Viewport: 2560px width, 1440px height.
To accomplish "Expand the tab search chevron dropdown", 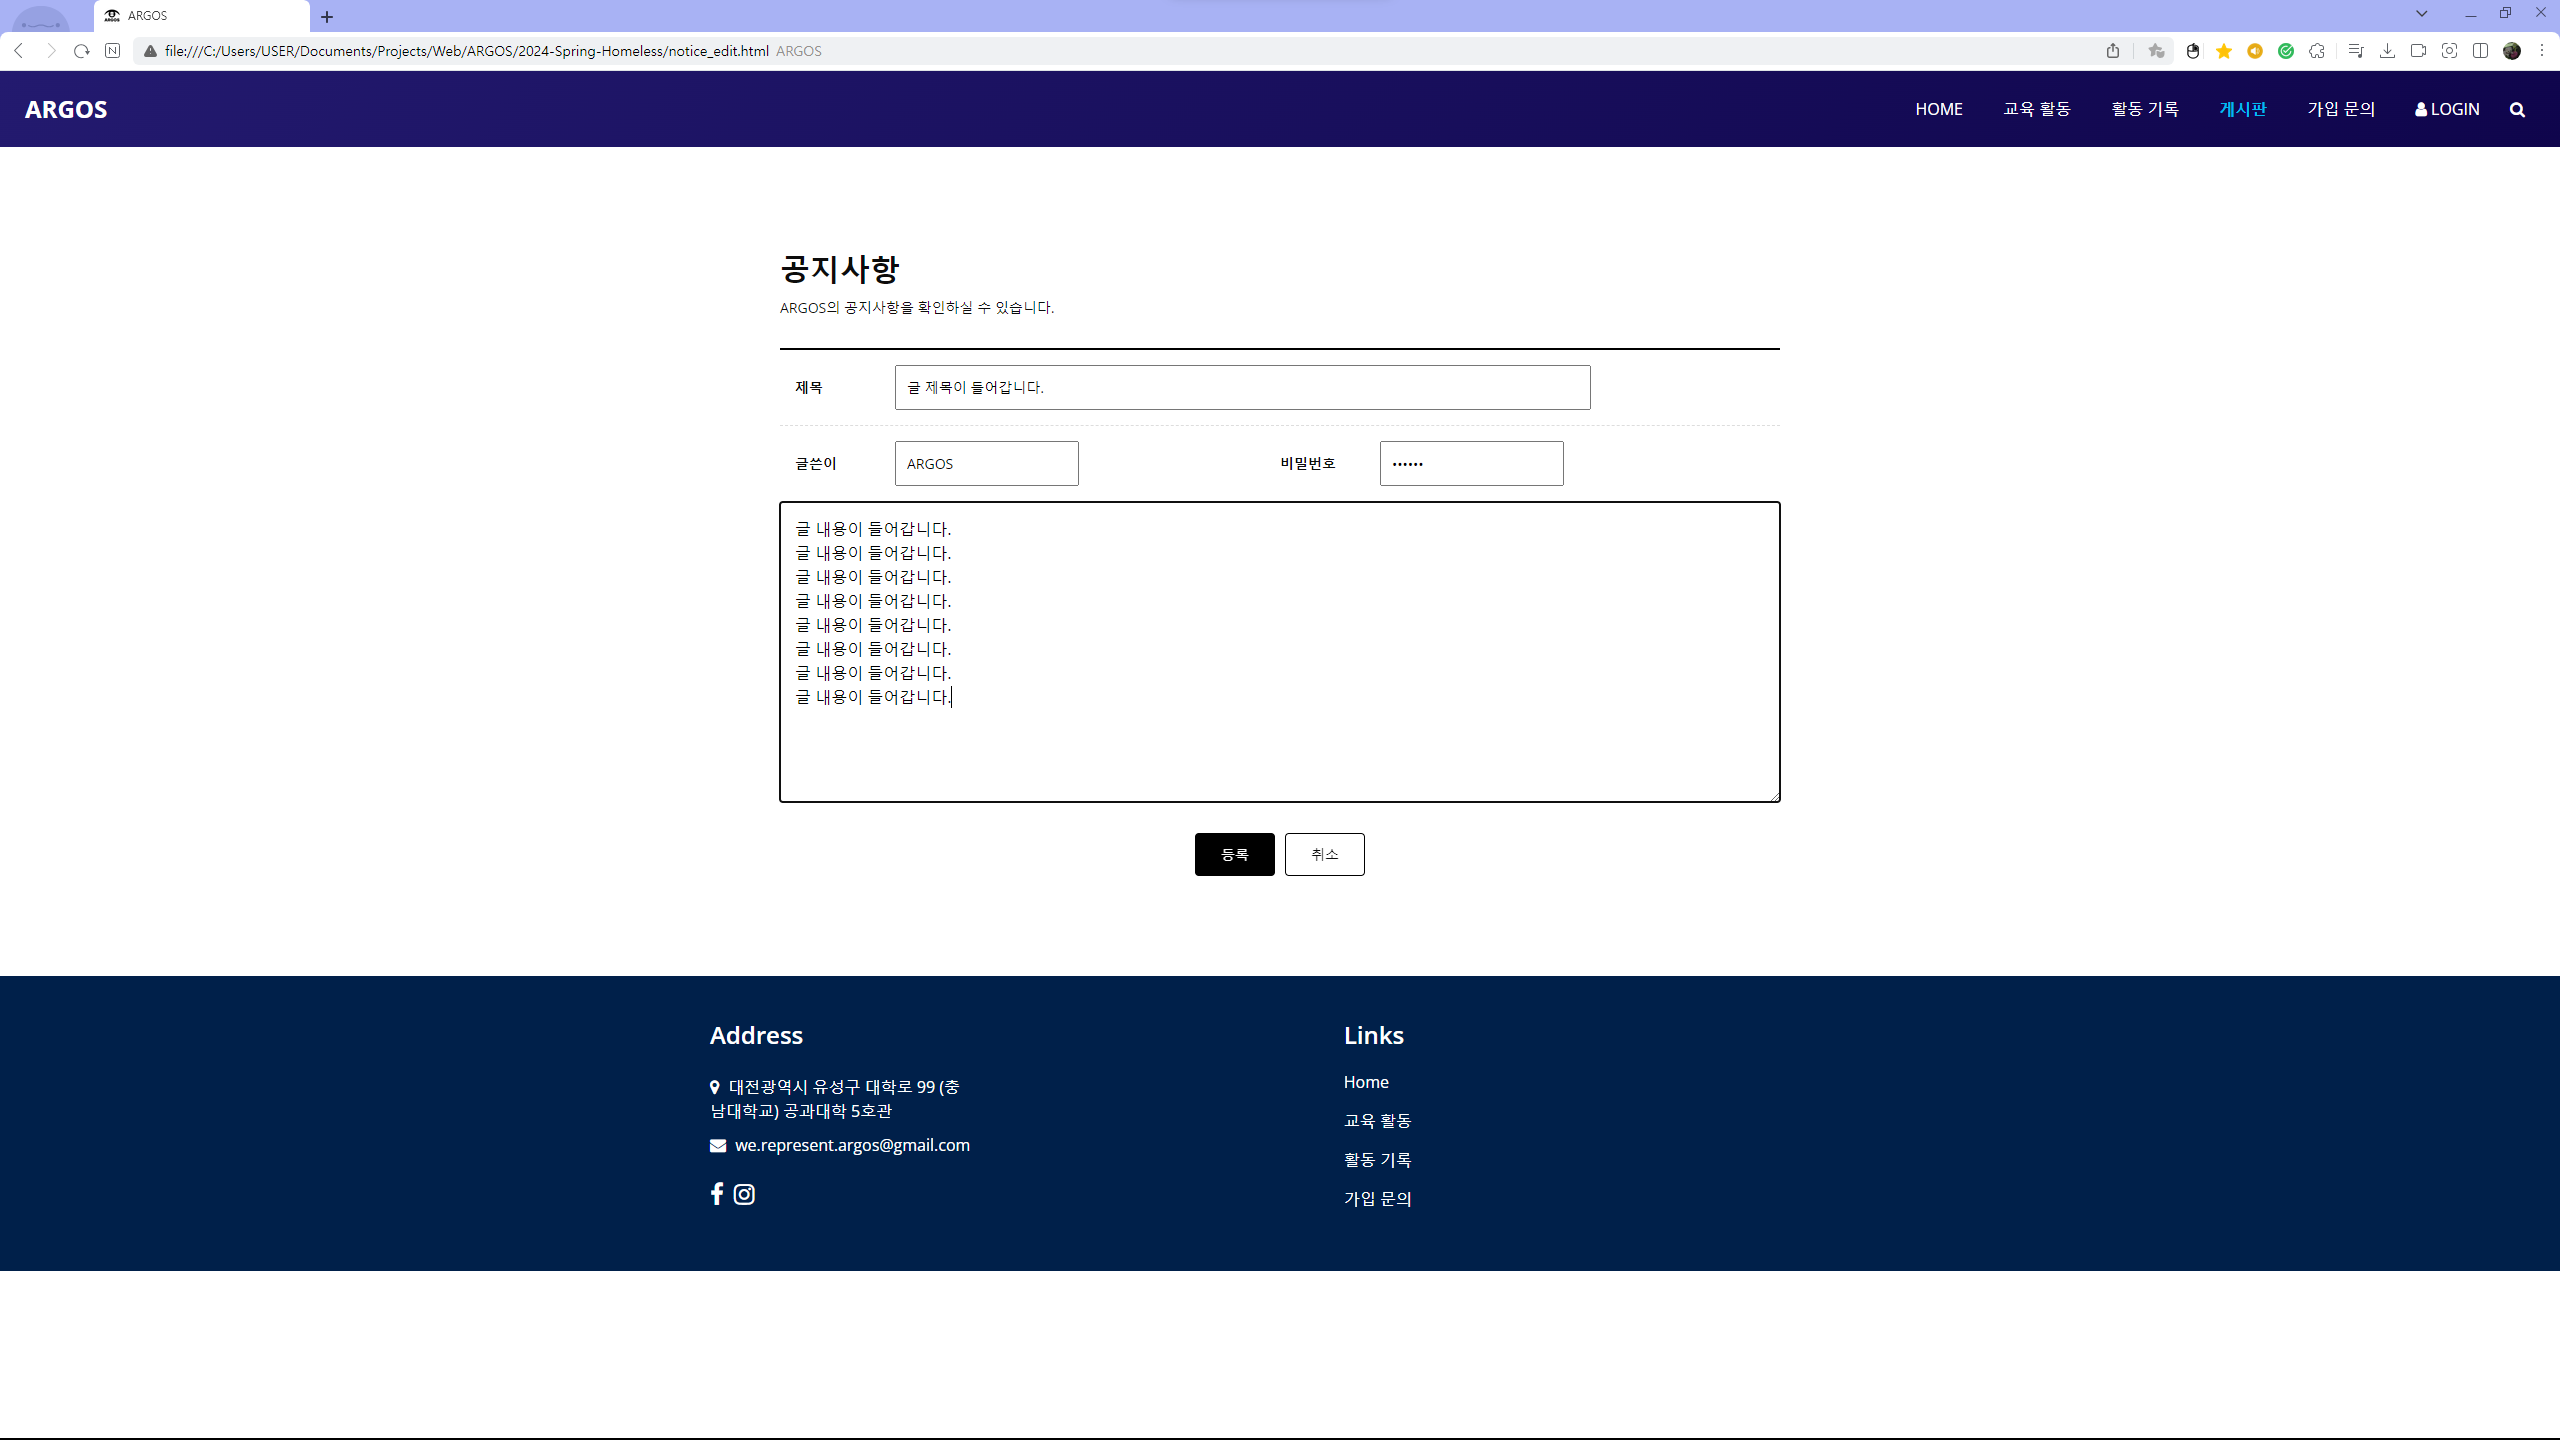I will pos(2422,14).
